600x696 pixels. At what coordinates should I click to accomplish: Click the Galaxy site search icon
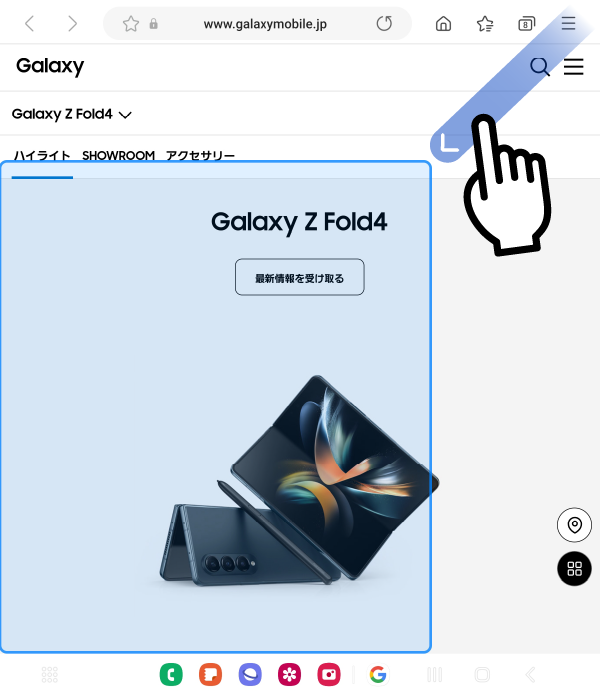[540, 67]
